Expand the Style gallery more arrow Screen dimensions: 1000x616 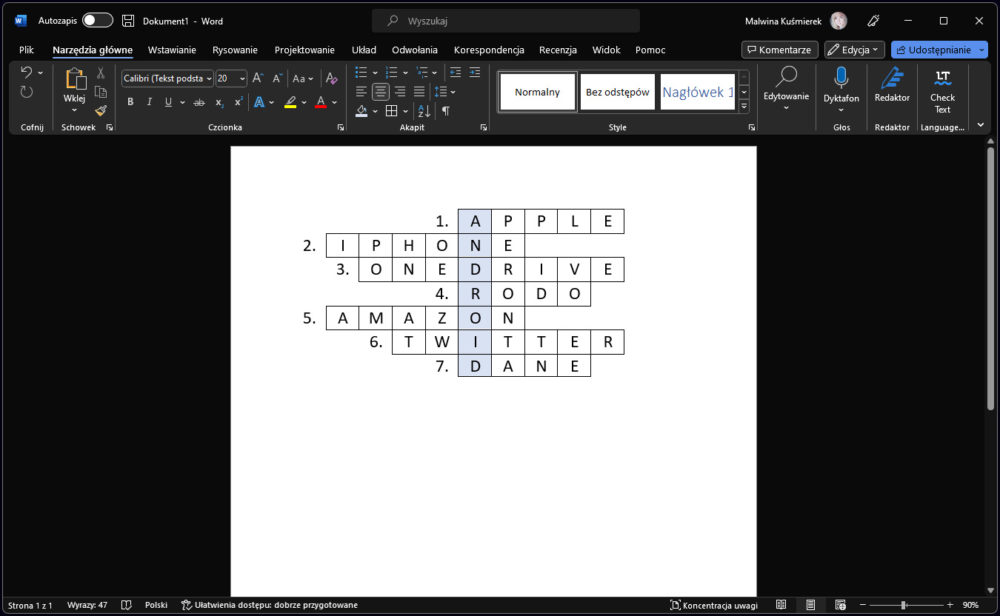744,106
